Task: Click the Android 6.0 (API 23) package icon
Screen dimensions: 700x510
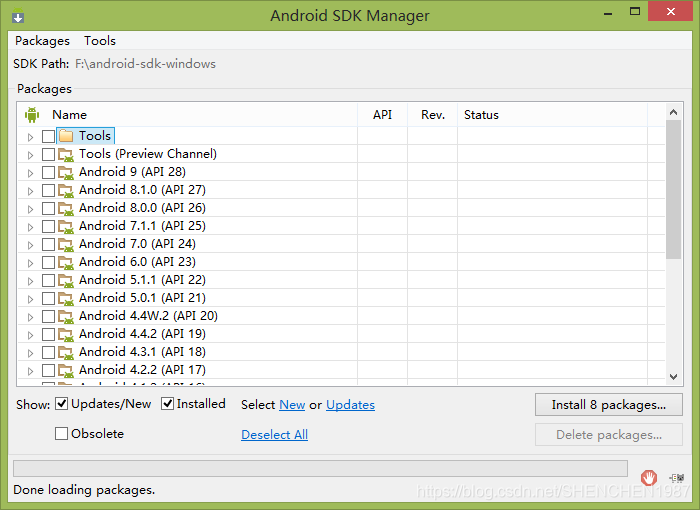Action: [x=66, y=263]
